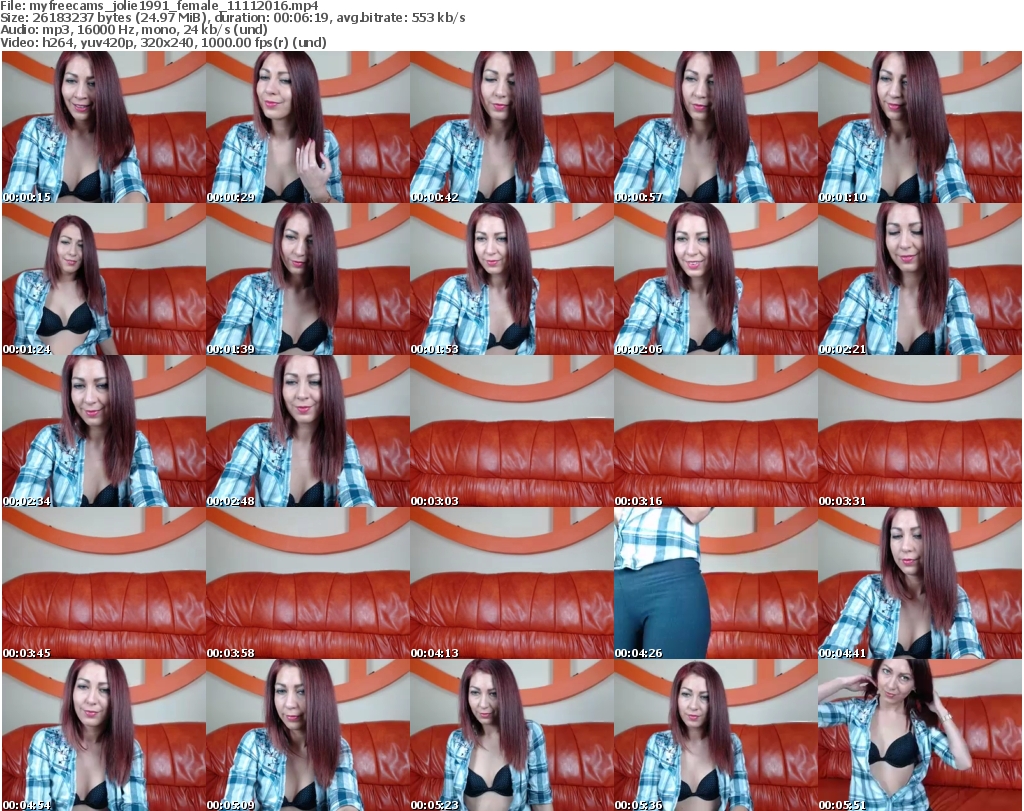Pick the empty-sofa frame at 00:03:03
This screenshot has width=1024, height=811.
pos(512,431)
